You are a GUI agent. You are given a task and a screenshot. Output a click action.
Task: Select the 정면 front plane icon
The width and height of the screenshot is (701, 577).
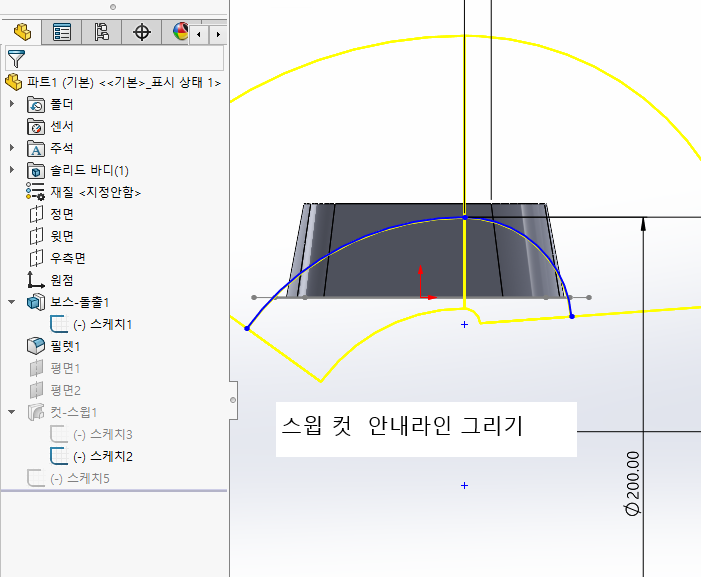click(x=36, y=214)
